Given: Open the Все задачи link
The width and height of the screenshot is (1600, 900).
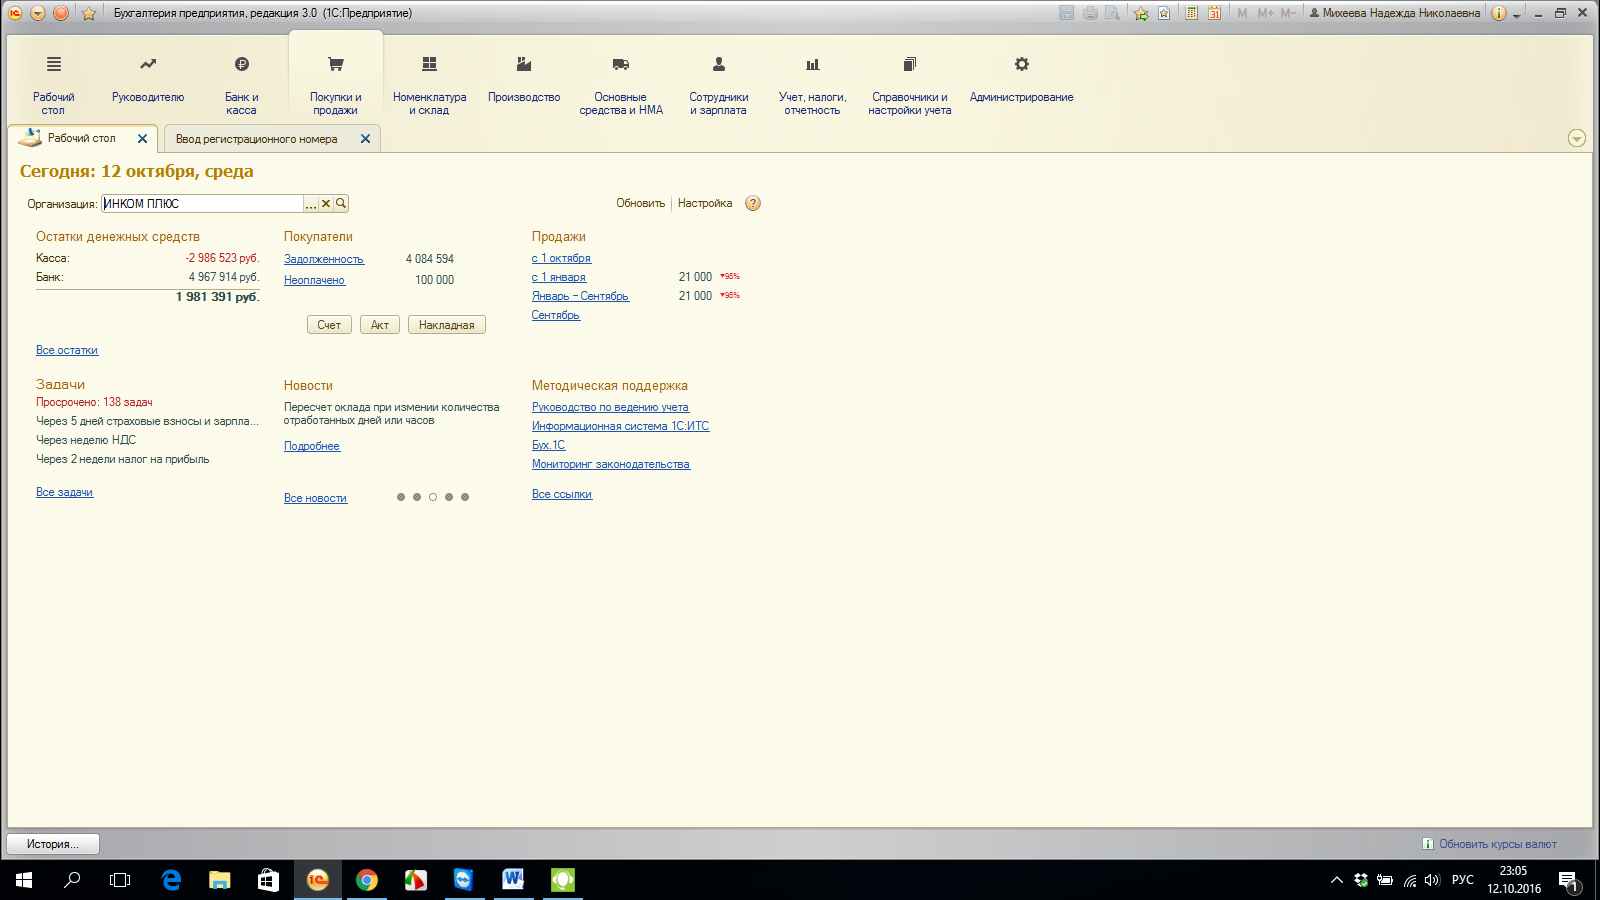Looking at the screenshot, I should tap(64, 492).
